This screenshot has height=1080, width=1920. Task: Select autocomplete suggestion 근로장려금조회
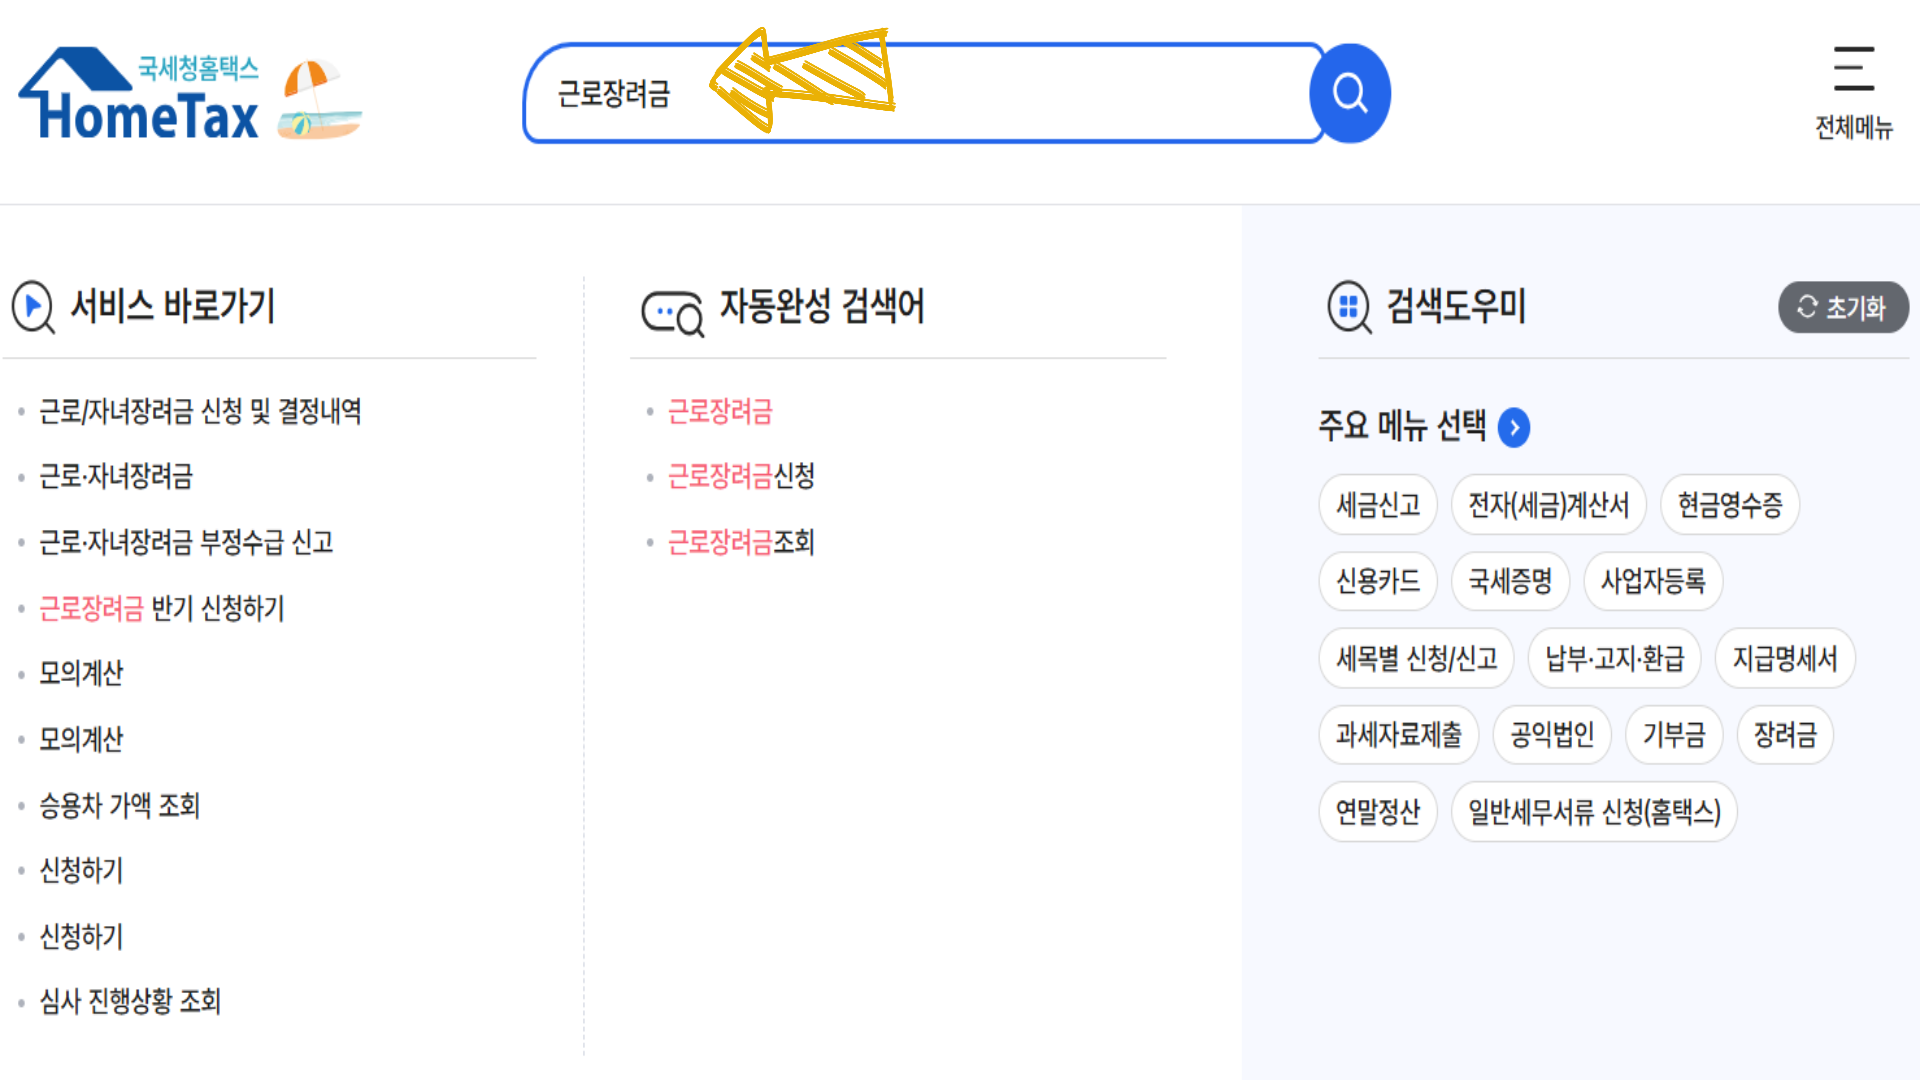click(740, 543)
